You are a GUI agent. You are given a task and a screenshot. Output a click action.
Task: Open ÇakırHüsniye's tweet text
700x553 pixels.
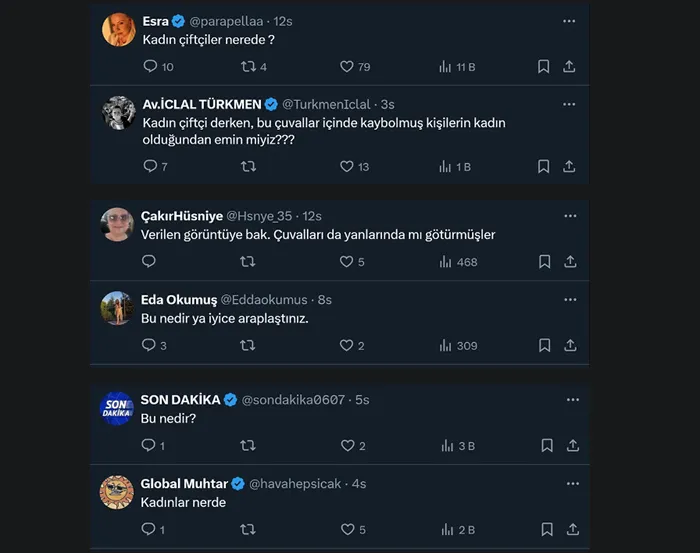[x=319, y=235]
